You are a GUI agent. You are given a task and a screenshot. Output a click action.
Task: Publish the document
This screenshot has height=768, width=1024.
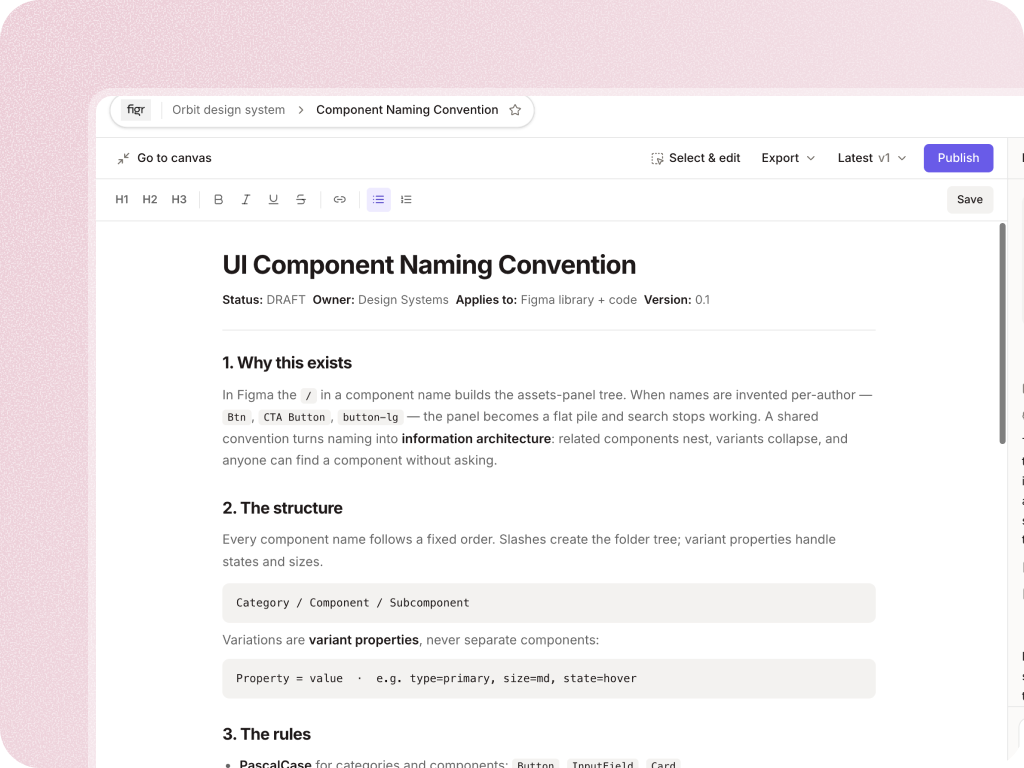[x=958, y=158]
